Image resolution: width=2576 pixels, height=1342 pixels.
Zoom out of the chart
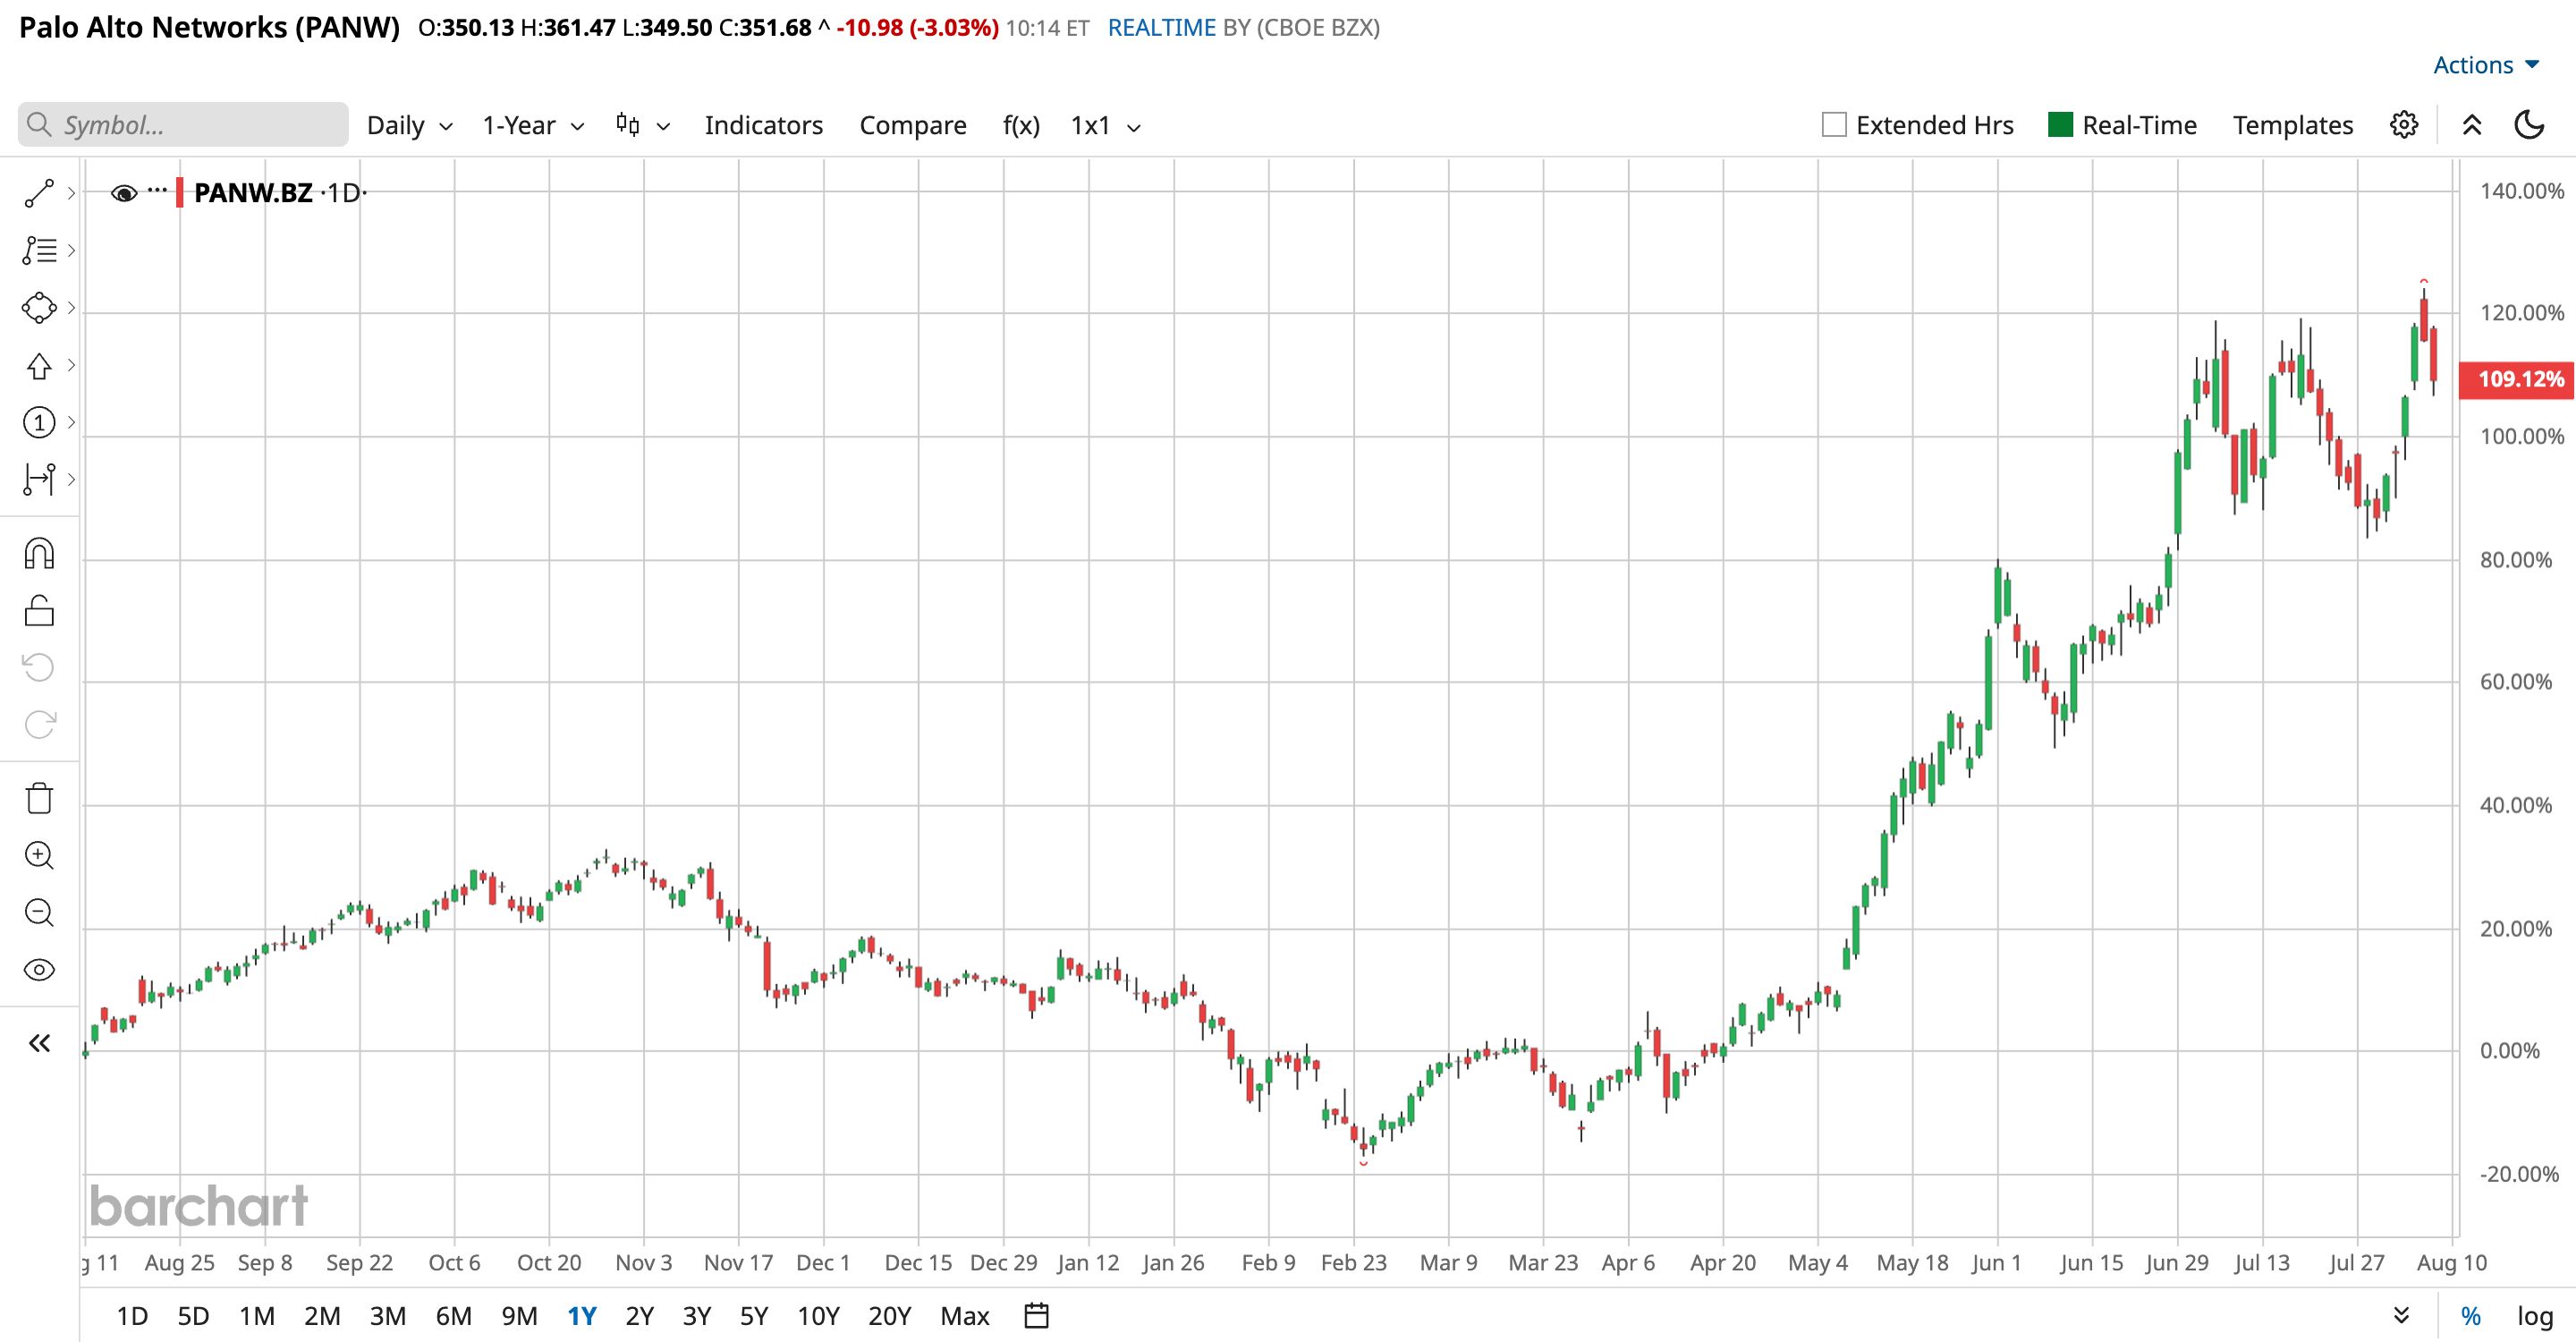[x=39, y=912]
